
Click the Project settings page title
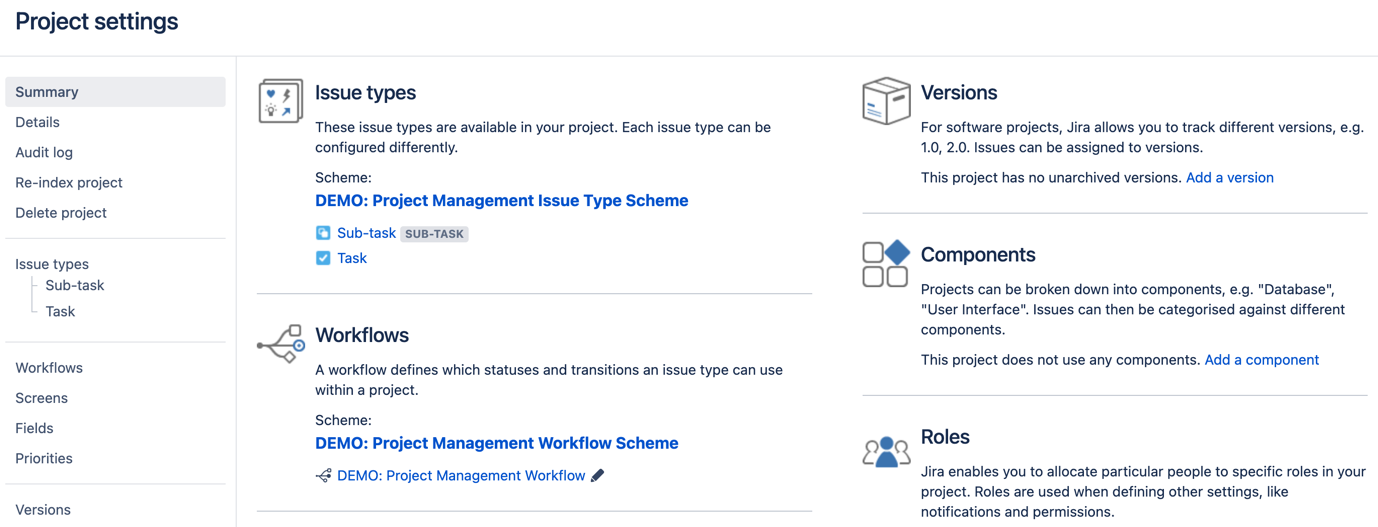point(97,22)
